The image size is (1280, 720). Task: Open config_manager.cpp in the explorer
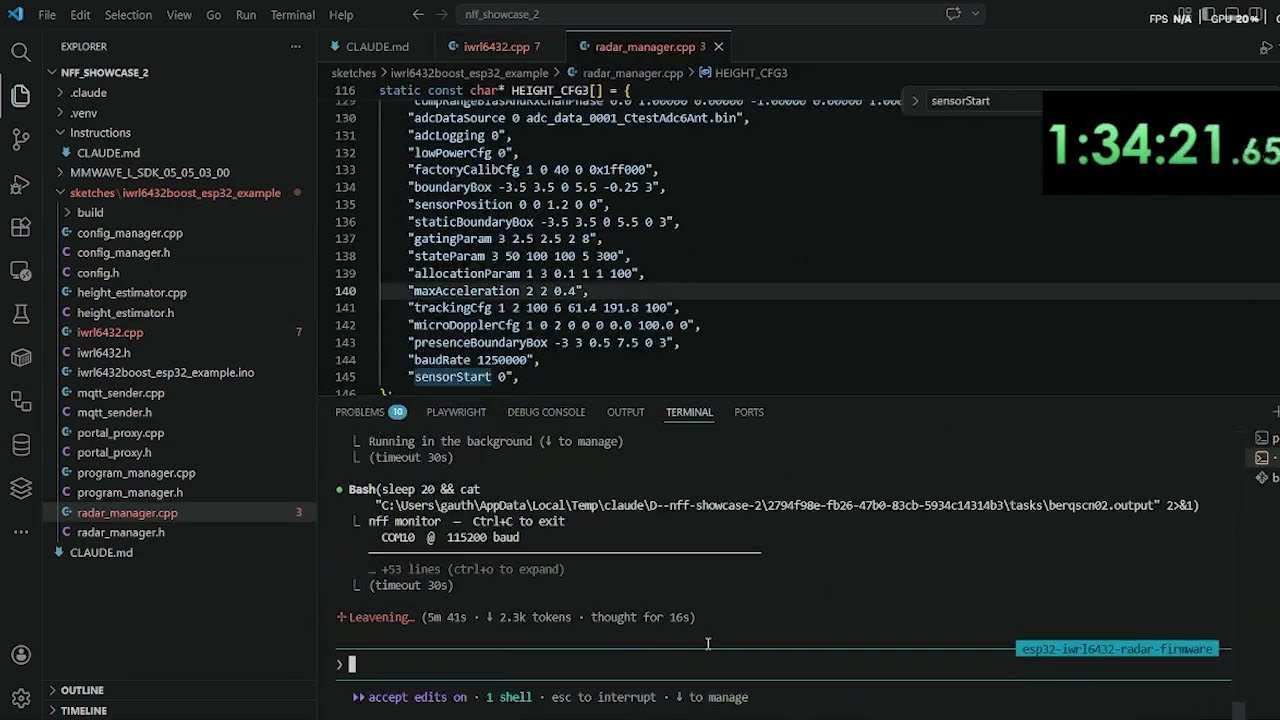[x=129, y=233]
